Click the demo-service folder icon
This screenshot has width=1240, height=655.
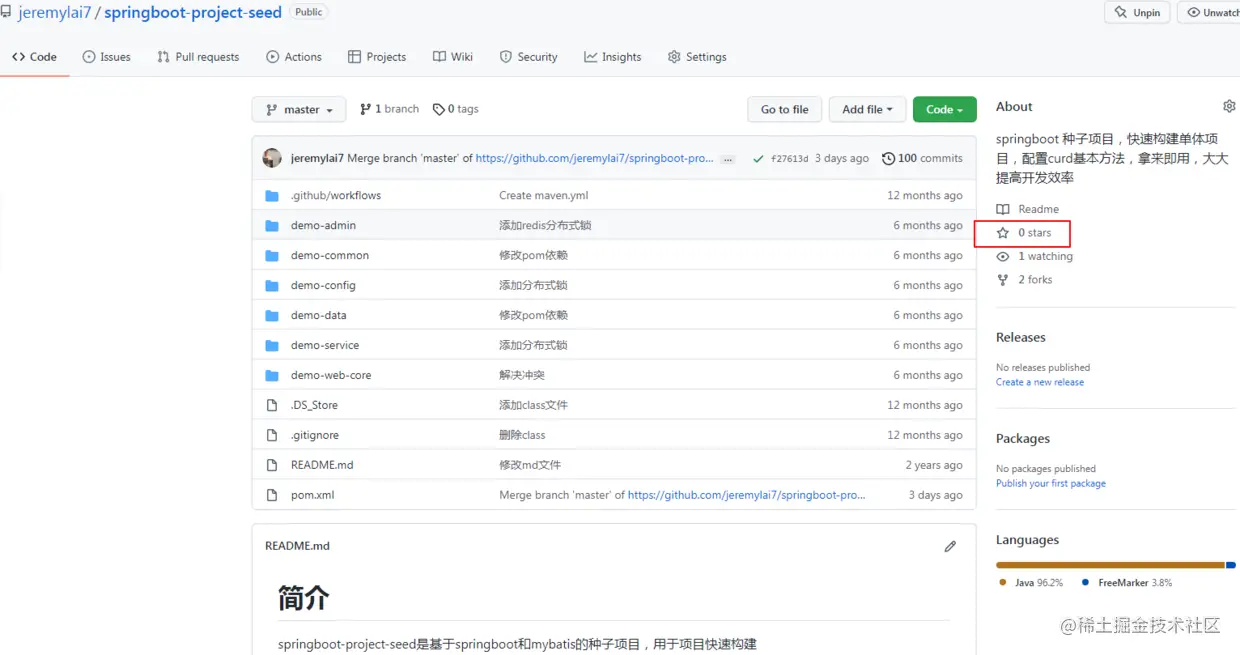click(x=272, y=345)
